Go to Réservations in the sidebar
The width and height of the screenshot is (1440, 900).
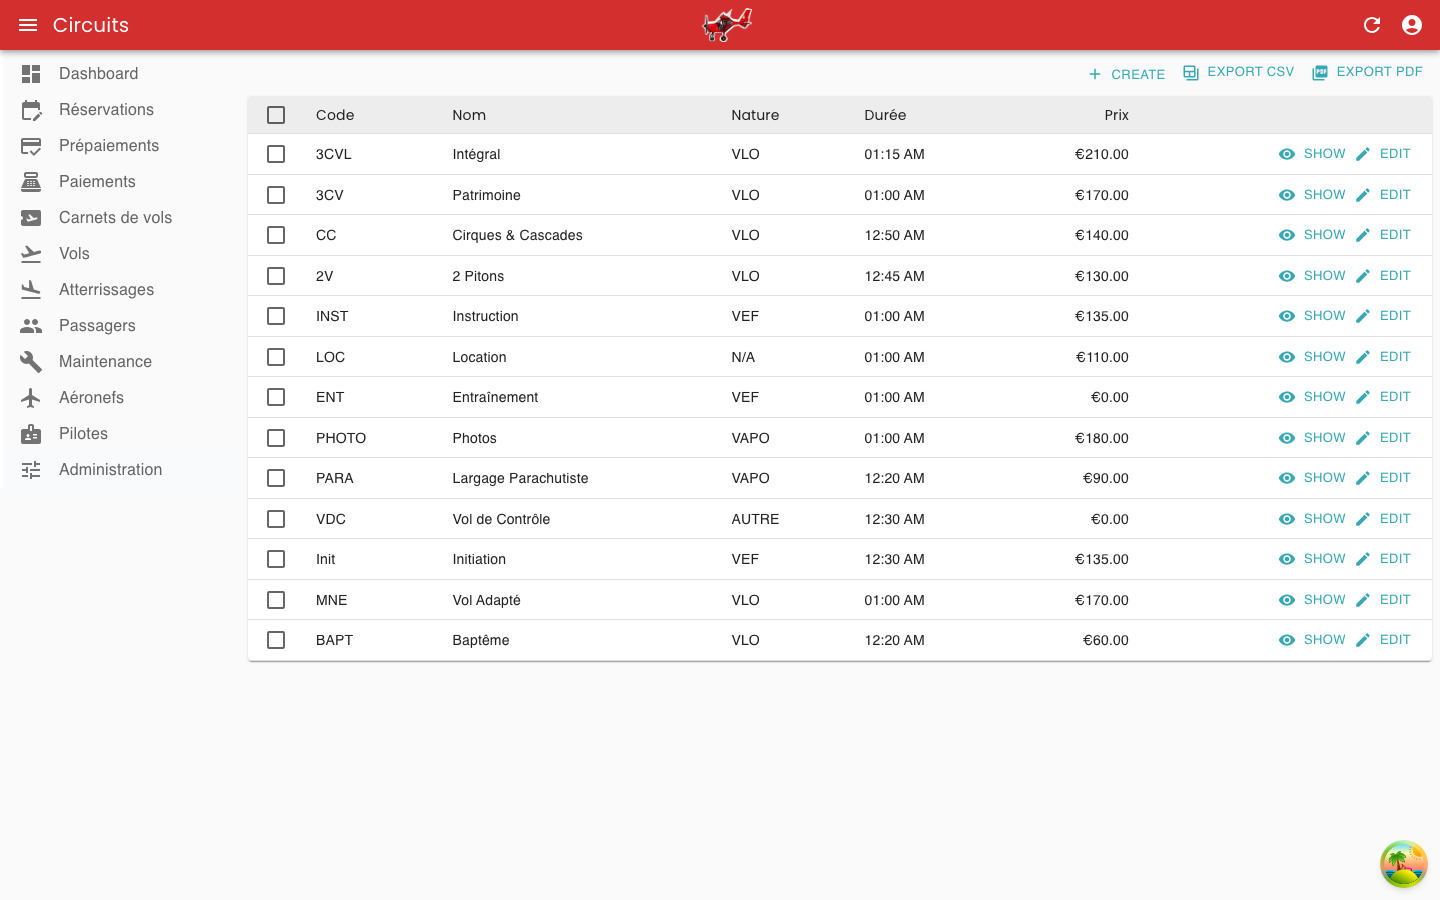(106, 110)
